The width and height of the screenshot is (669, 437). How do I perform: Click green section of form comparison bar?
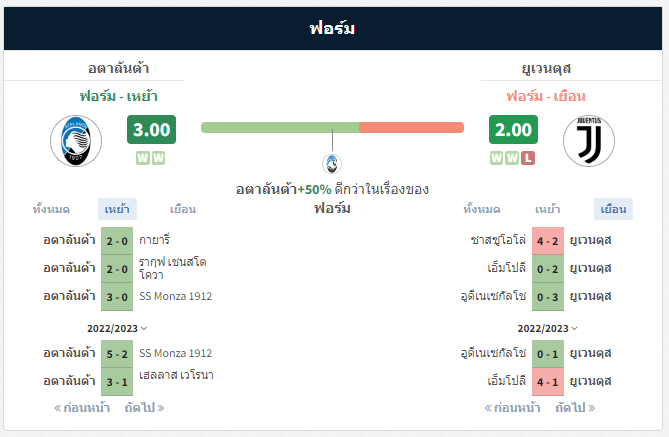(280, 127)
